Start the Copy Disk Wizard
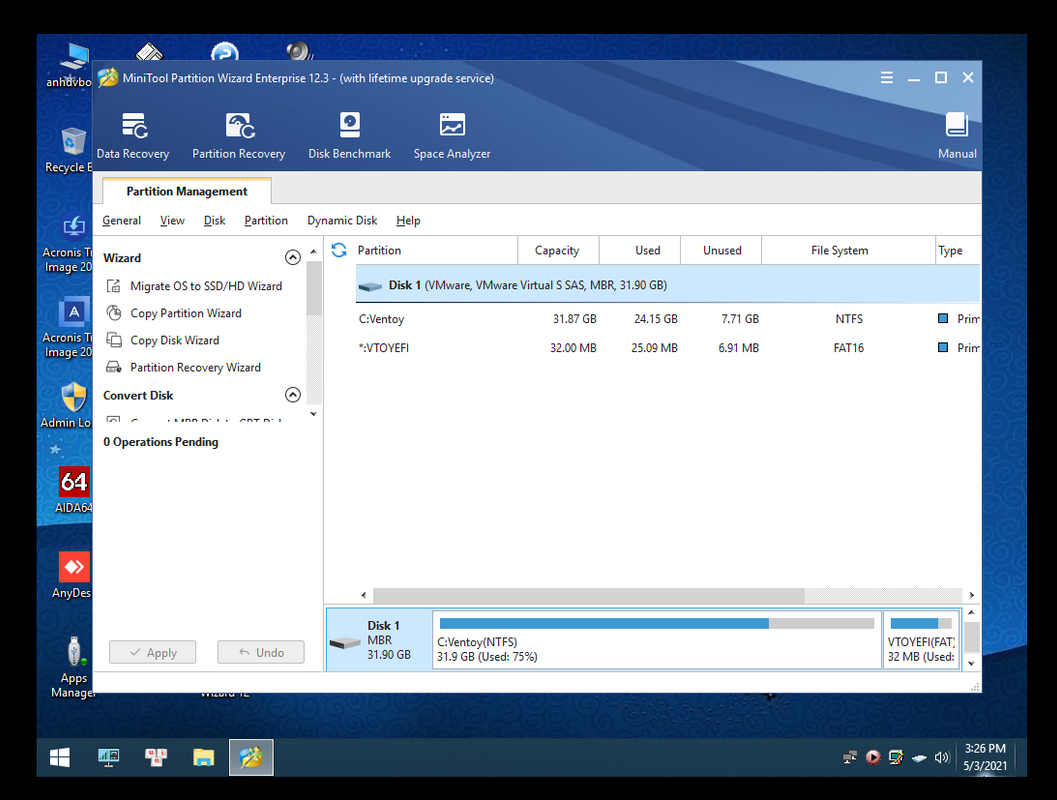Image resolution: width=1057 pixels, height=800 pixels. tap(164, 340)
